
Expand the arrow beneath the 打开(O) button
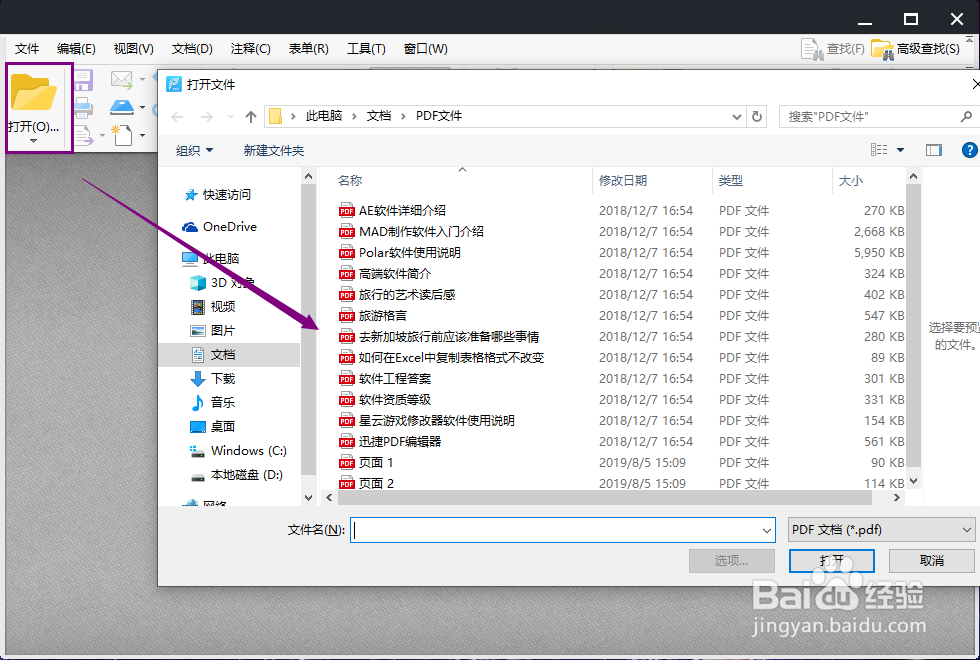point(33,140)
